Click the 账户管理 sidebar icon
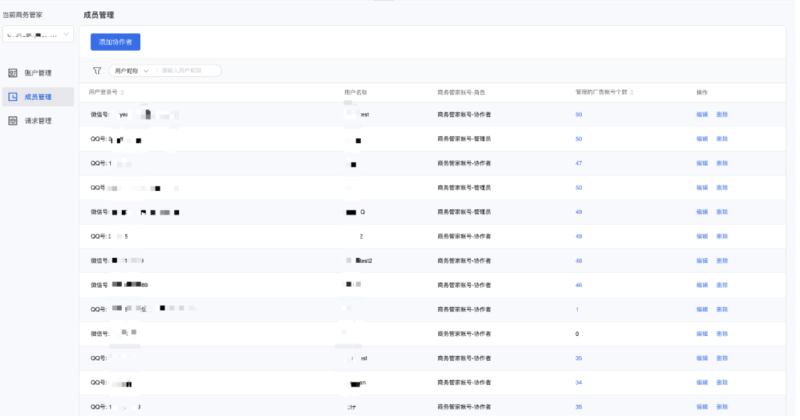Viewport: 800px width, 420px height. (13, 73)
